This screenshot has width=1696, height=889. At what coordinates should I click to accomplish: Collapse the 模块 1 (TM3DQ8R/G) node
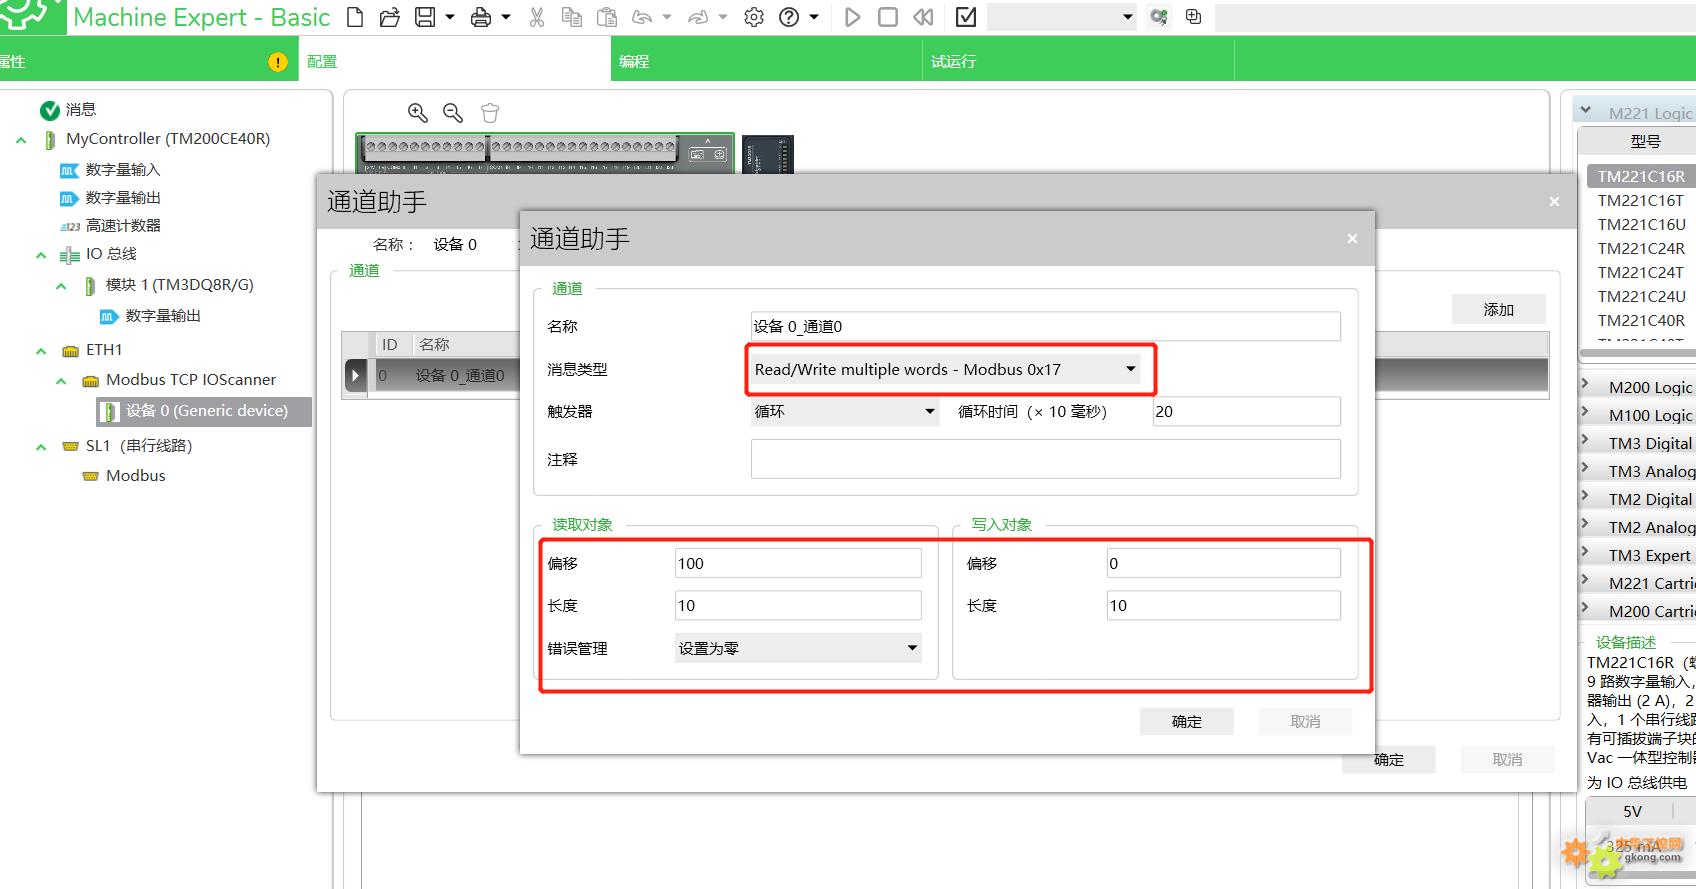click(61, 286)
